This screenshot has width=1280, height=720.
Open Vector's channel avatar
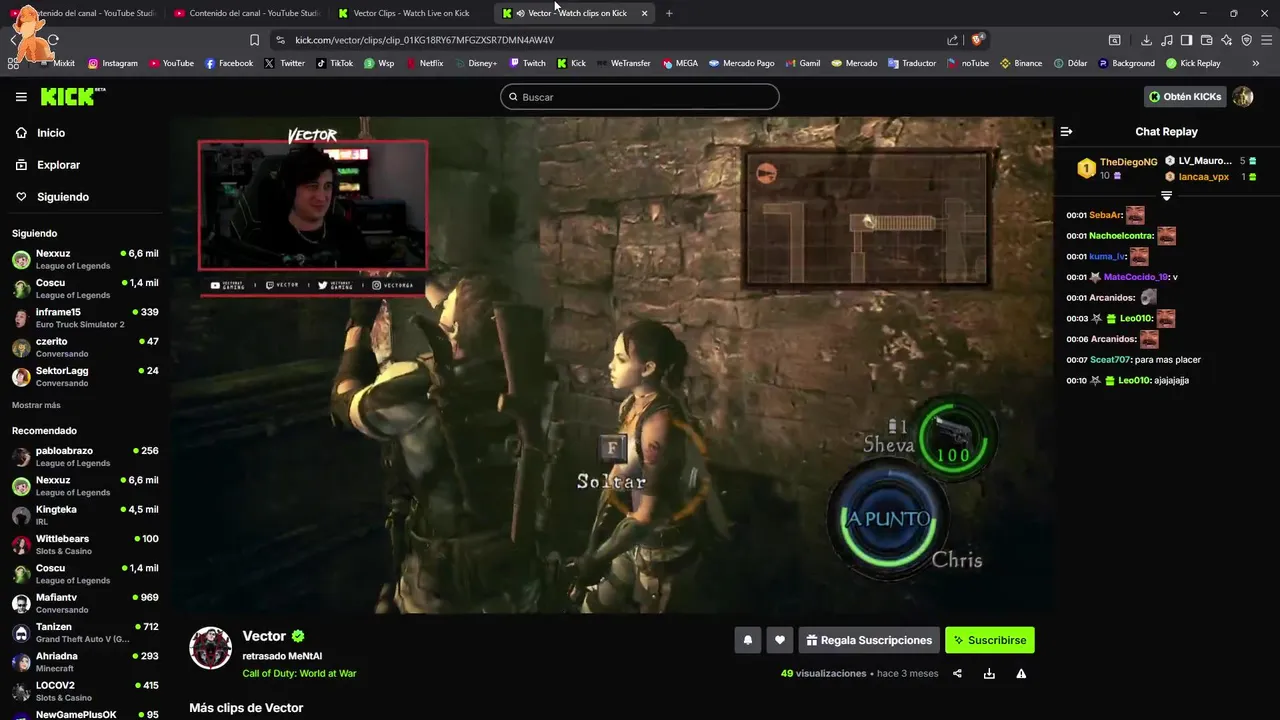click(x=211, y=648)
